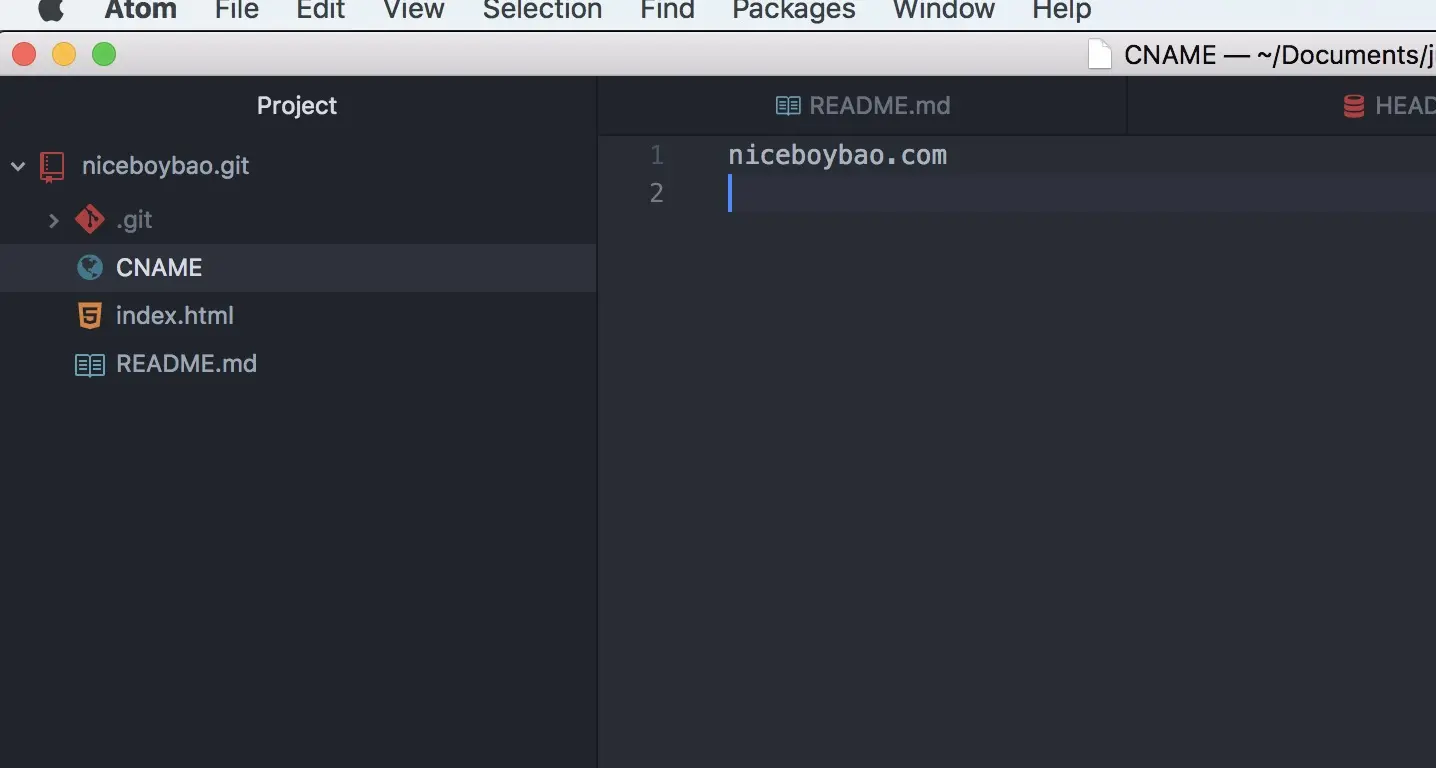Collapse the niceboybao.git project root chevron

coord(18,166)
